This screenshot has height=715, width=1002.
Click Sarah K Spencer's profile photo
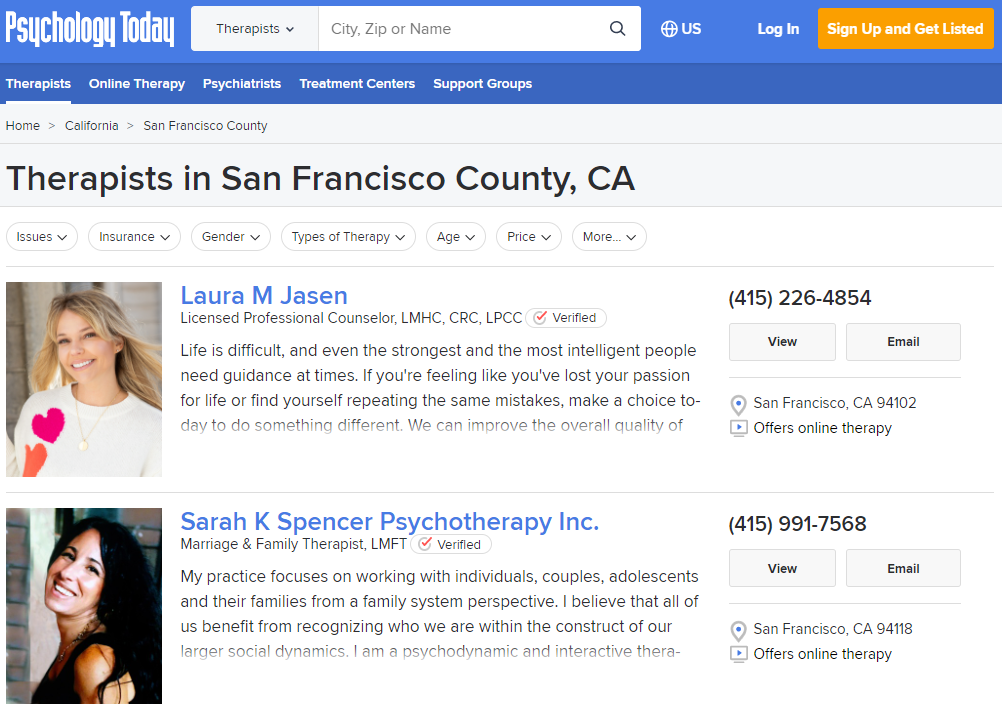pos(84,606)
